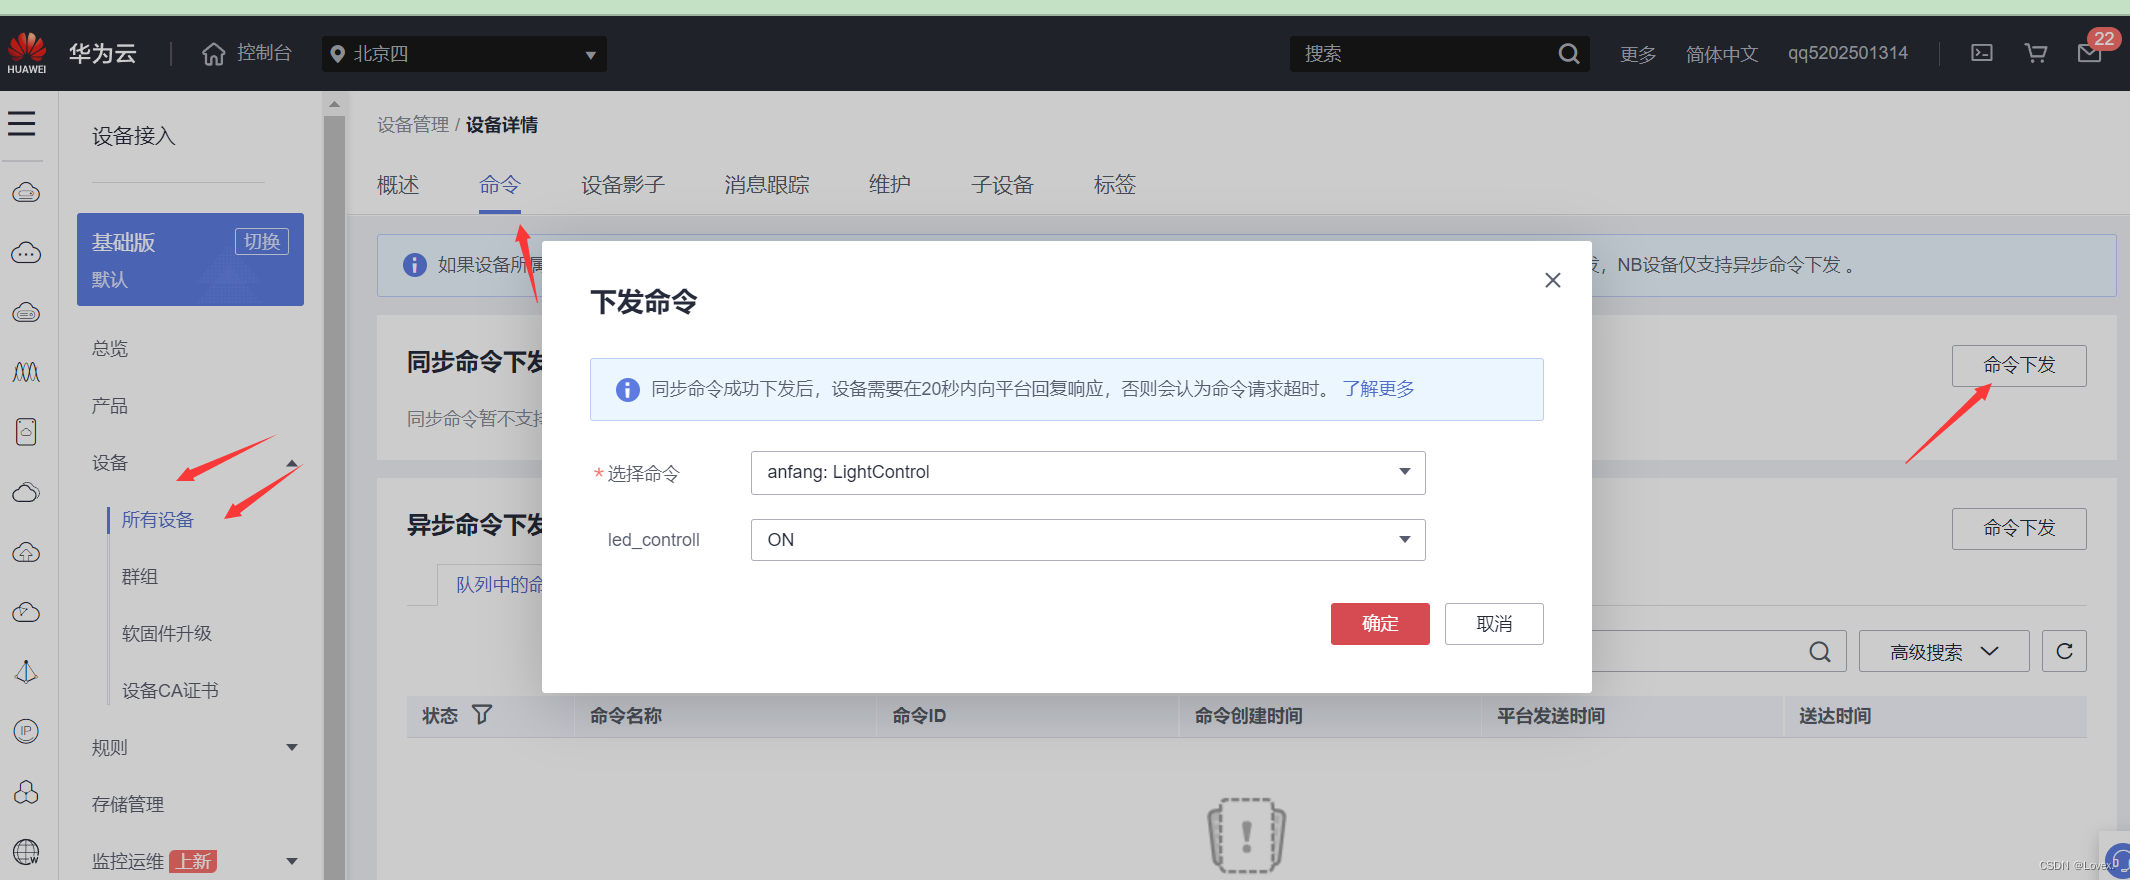Close the 下发命令 dialog with the X
This screenshot has height=880, width=2130.
pos(1553,280)
